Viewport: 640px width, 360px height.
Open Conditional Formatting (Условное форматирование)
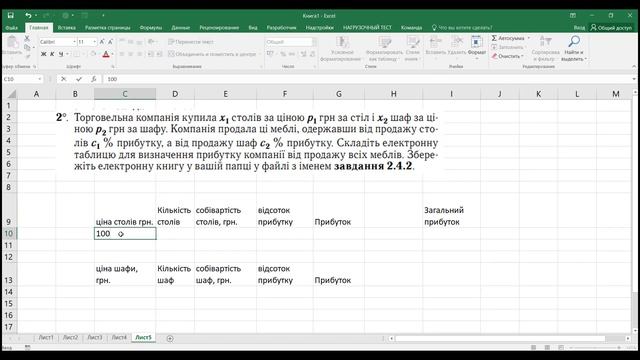coord(342,48)
